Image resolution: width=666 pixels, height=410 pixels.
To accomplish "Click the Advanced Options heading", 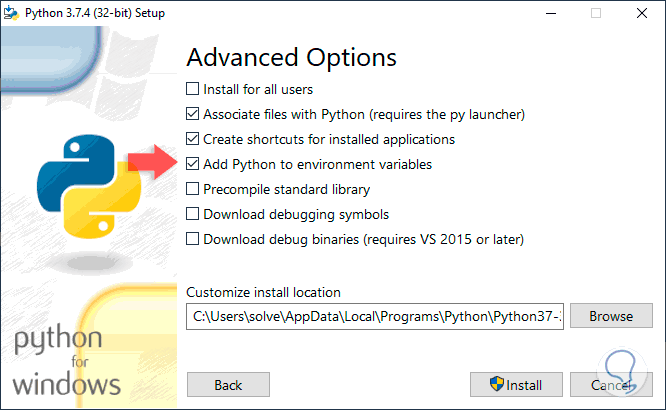I will [x=291, y=57].
